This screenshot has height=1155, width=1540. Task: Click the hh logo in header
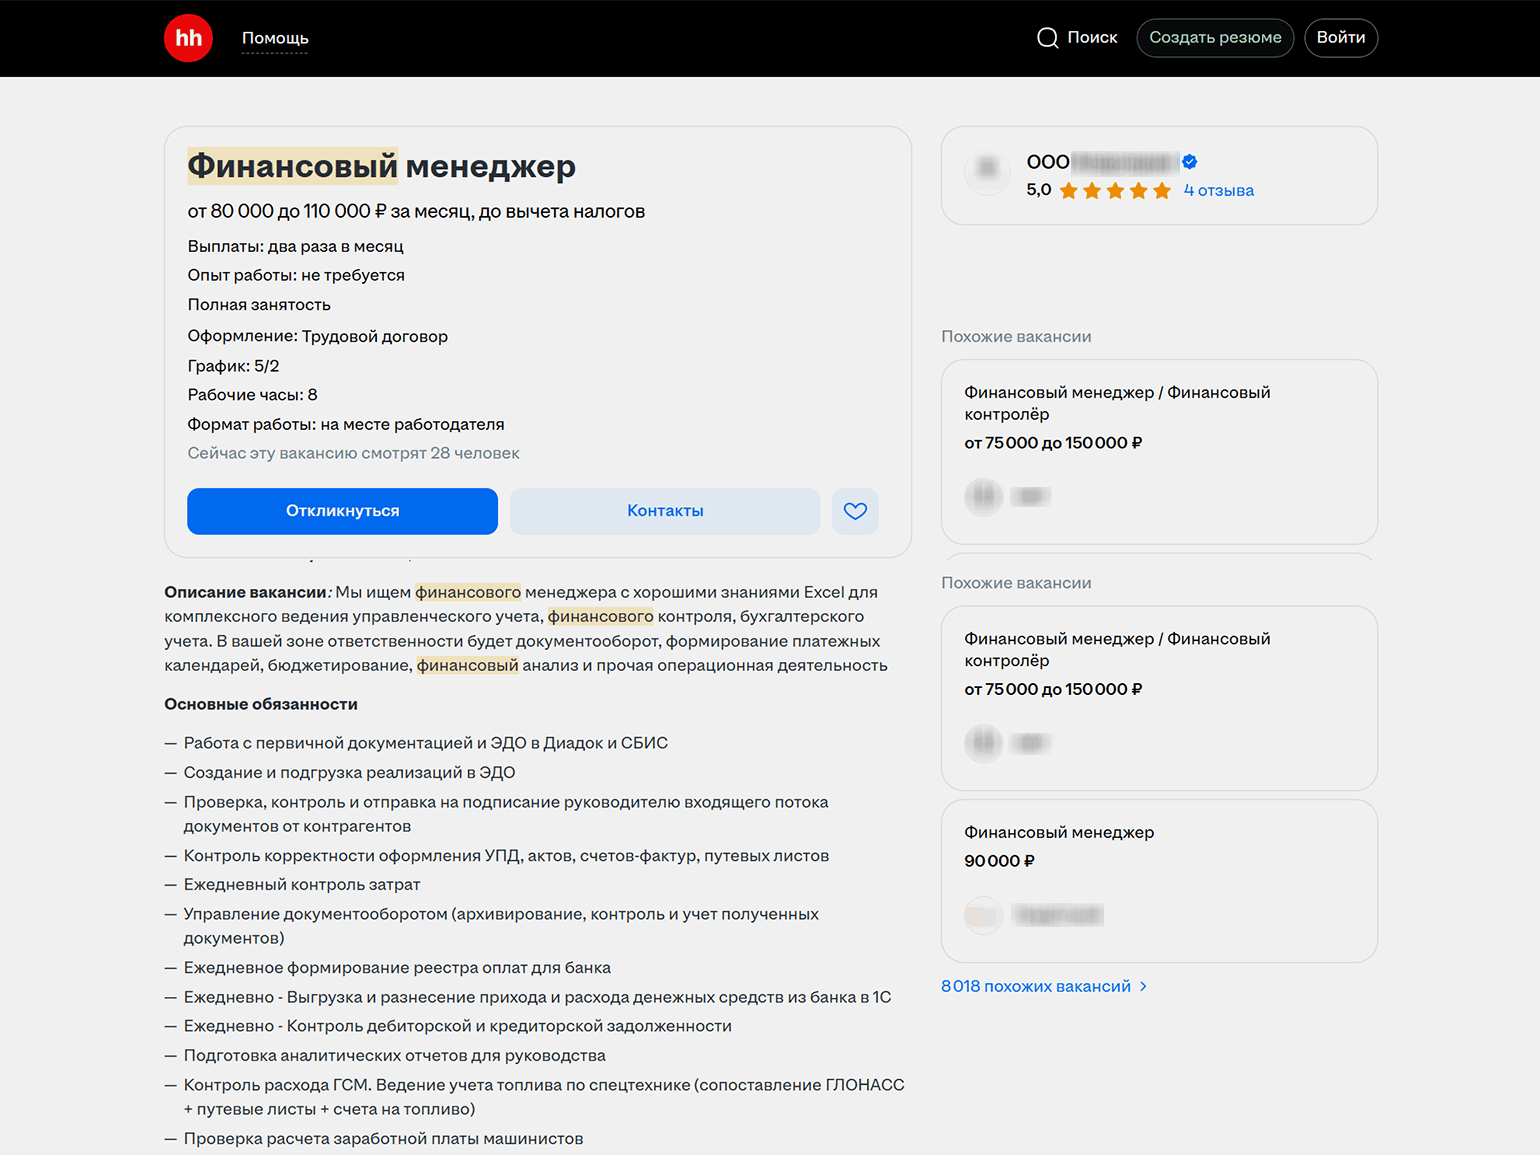[188, 38]
